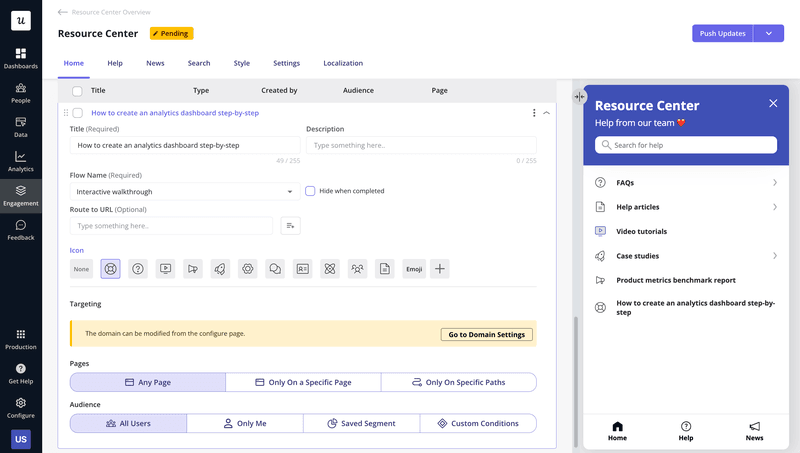The height and width of the screenshot is (453, 800).
Task: Click the Description input field
Action: click(421, 145)
